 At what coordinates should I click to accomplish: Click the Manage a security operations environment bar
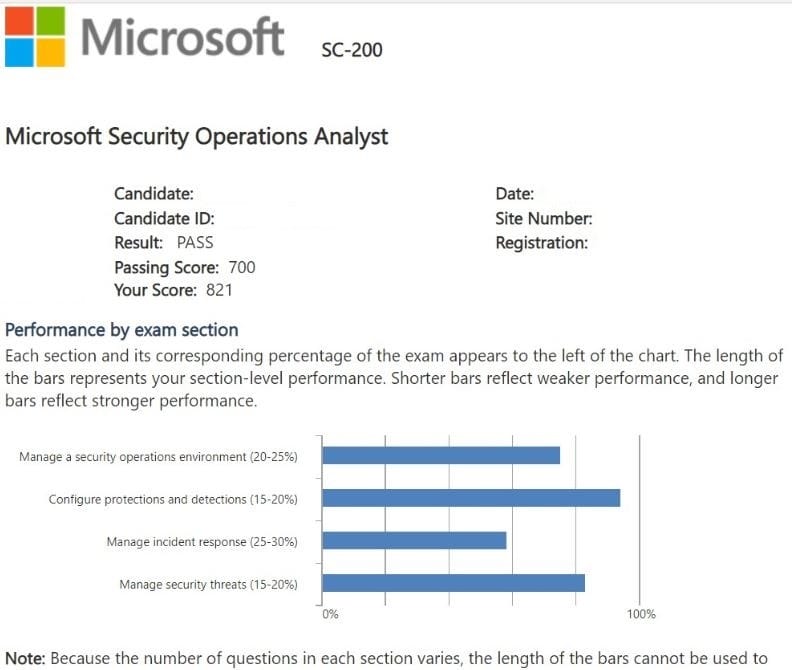point(440,456)
